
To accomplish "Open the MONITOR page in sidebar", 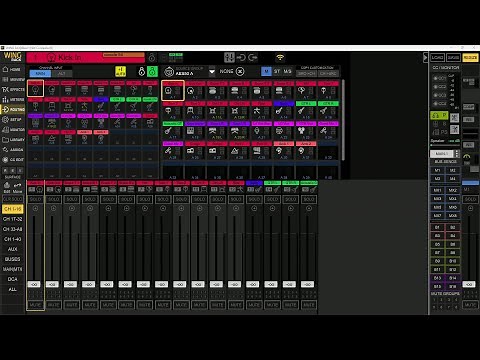I will click(12, 129).
